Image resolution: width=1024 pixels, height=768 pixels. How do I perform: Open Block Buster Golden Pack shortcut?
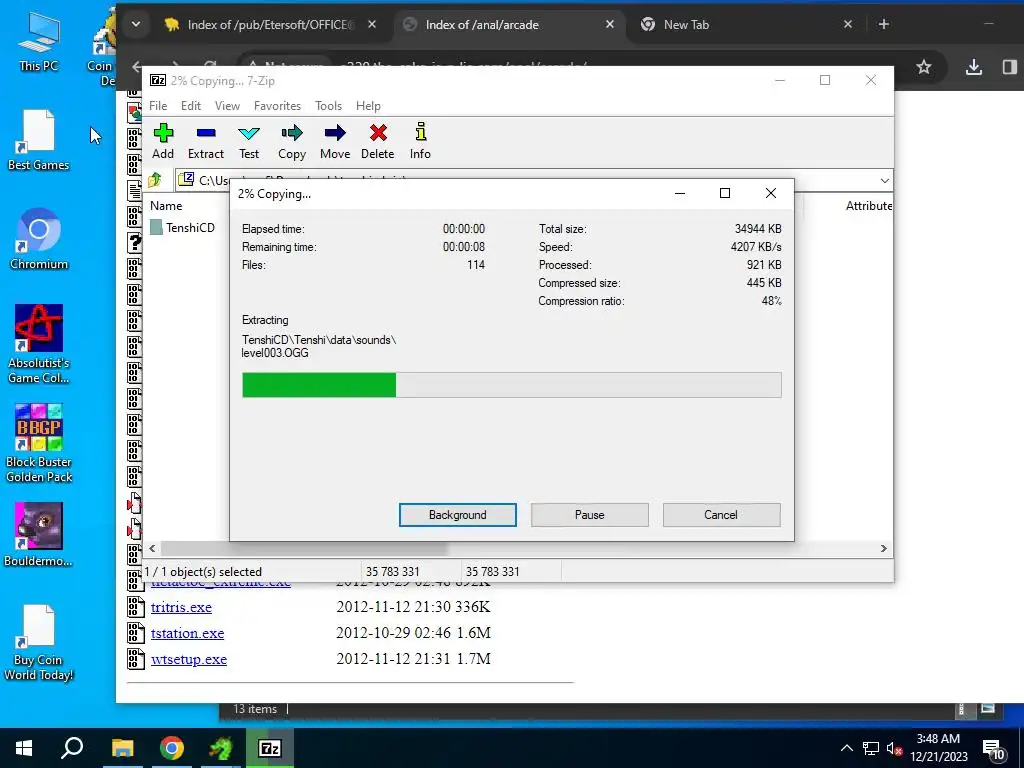click(39, 443)
